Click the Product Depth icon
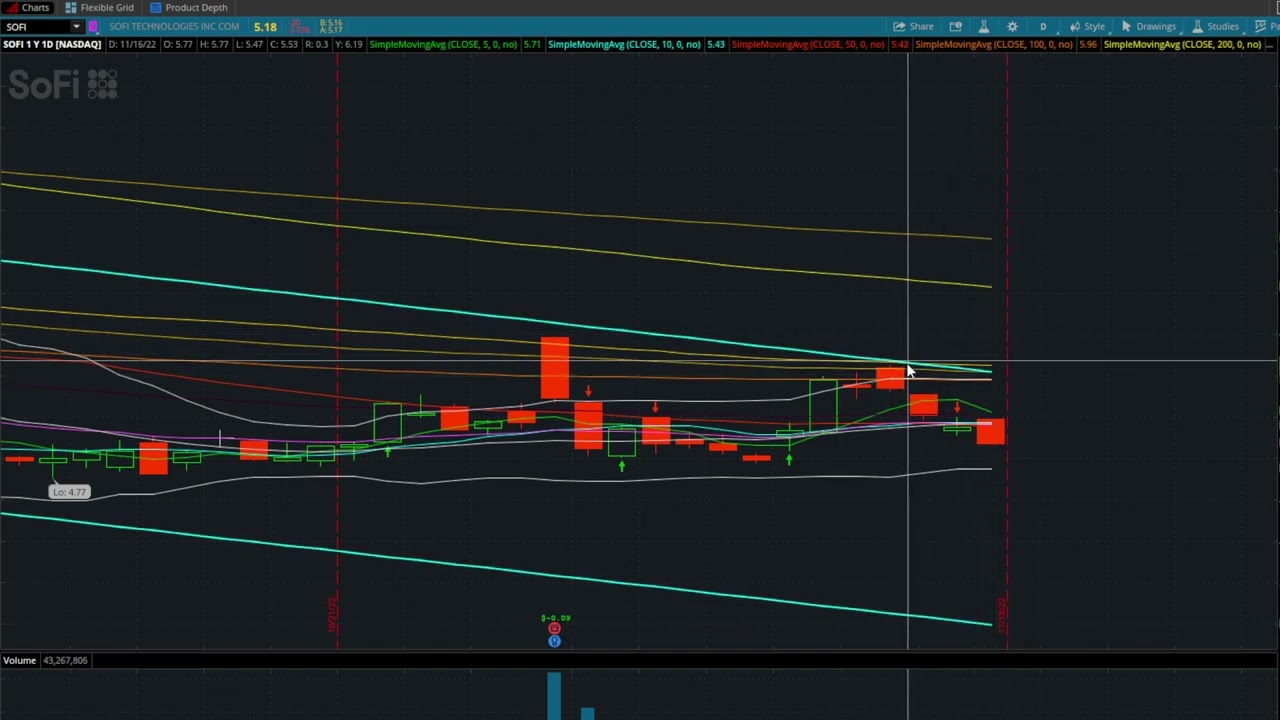1280x720 pixels. click(x=155, y=7)
